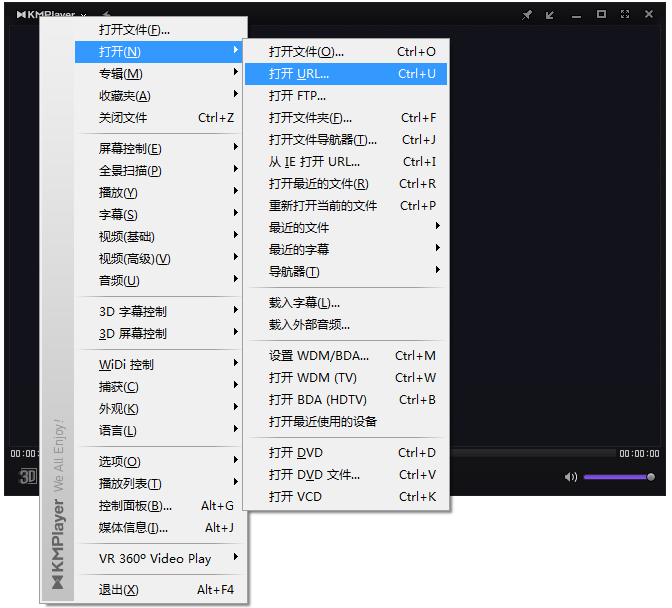Choose 打开 DVD 文件... item

coord(346,475)
